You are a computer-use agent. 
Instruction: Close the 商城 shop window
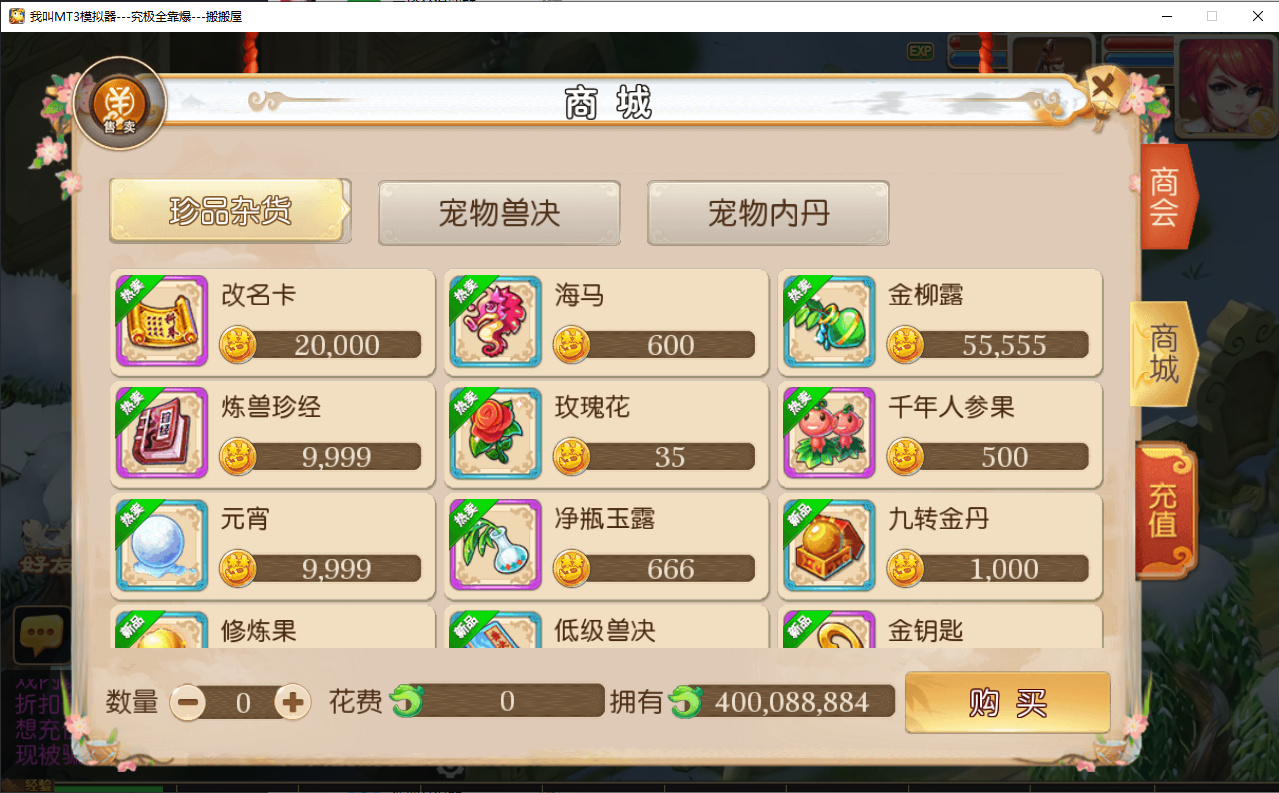[1103, 87]
